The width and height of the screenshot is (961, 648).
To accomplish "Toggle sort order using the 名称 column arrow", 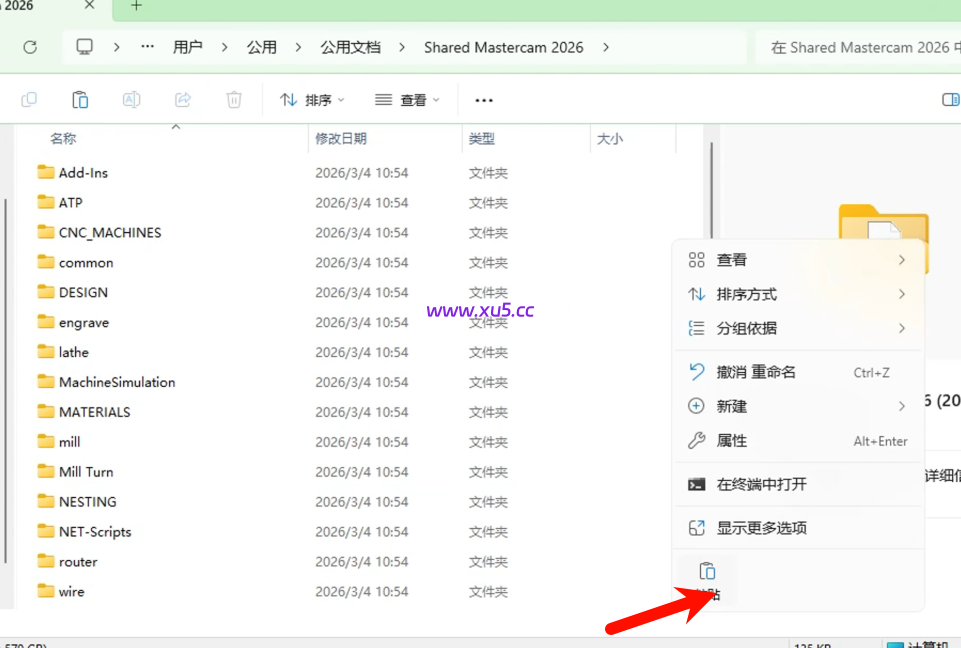I will 174,128.
